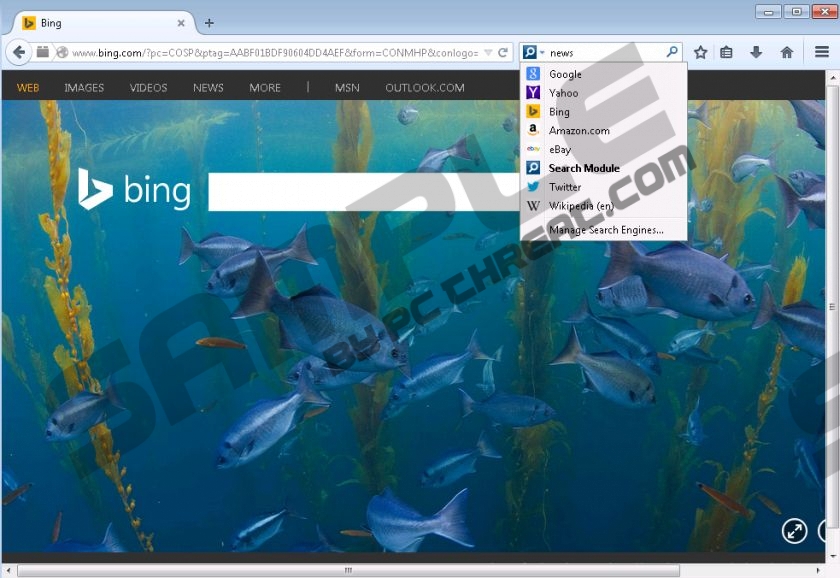Close the Bing tab

coord(181,23)
